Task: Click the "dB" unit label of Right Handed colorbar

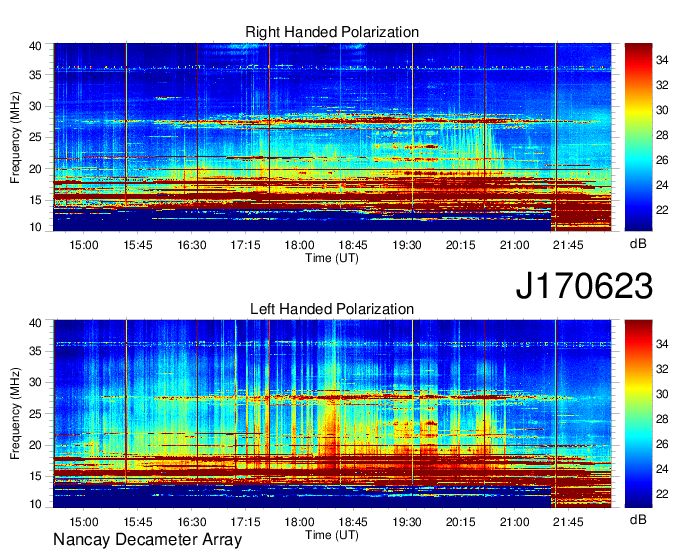Action: pyautogui.click(x=638, y=244)
